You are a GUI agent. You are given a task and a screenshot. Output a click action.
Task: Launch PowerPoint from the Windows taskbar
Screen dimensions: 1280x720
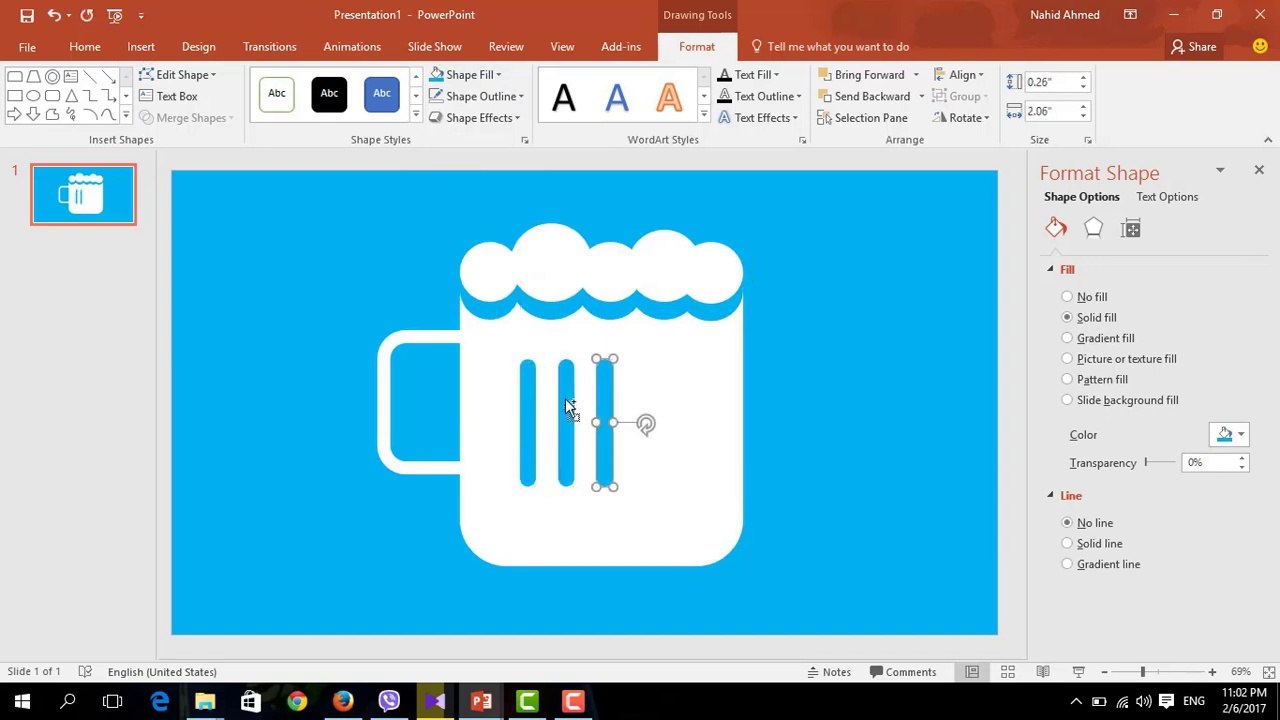click(481, 701)
